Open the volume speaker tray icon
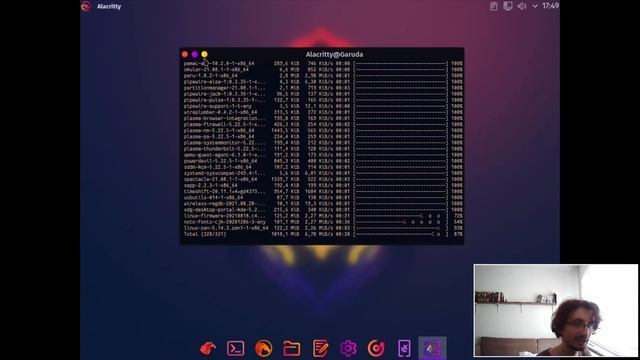Viewport: 640px width, 360px height. point(522,6)
